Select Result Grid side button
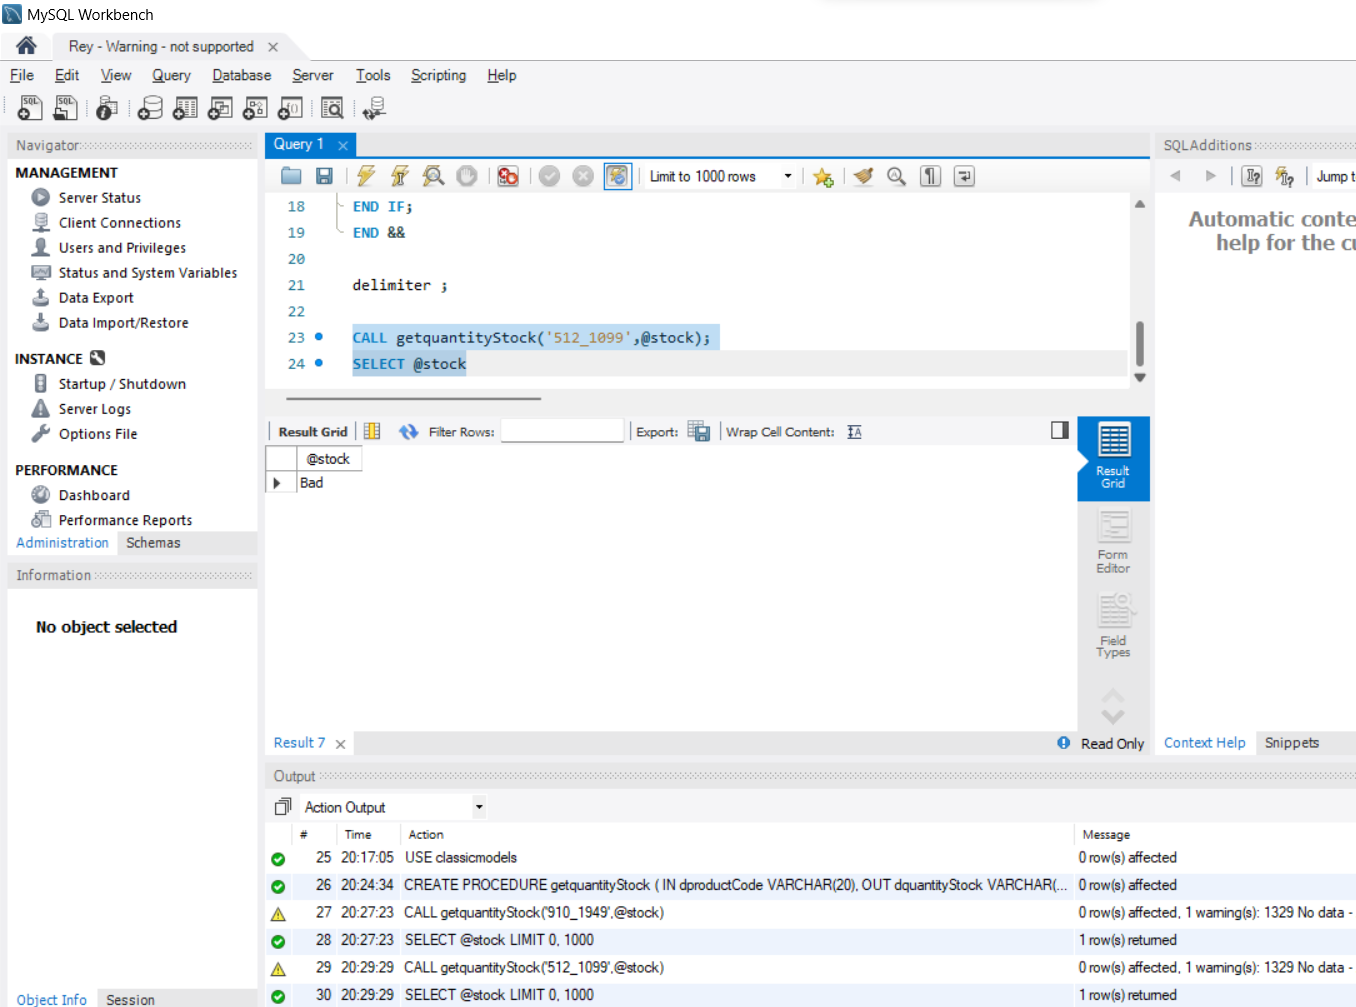The image size is (1356, 1007). [x=1113, y=457]
